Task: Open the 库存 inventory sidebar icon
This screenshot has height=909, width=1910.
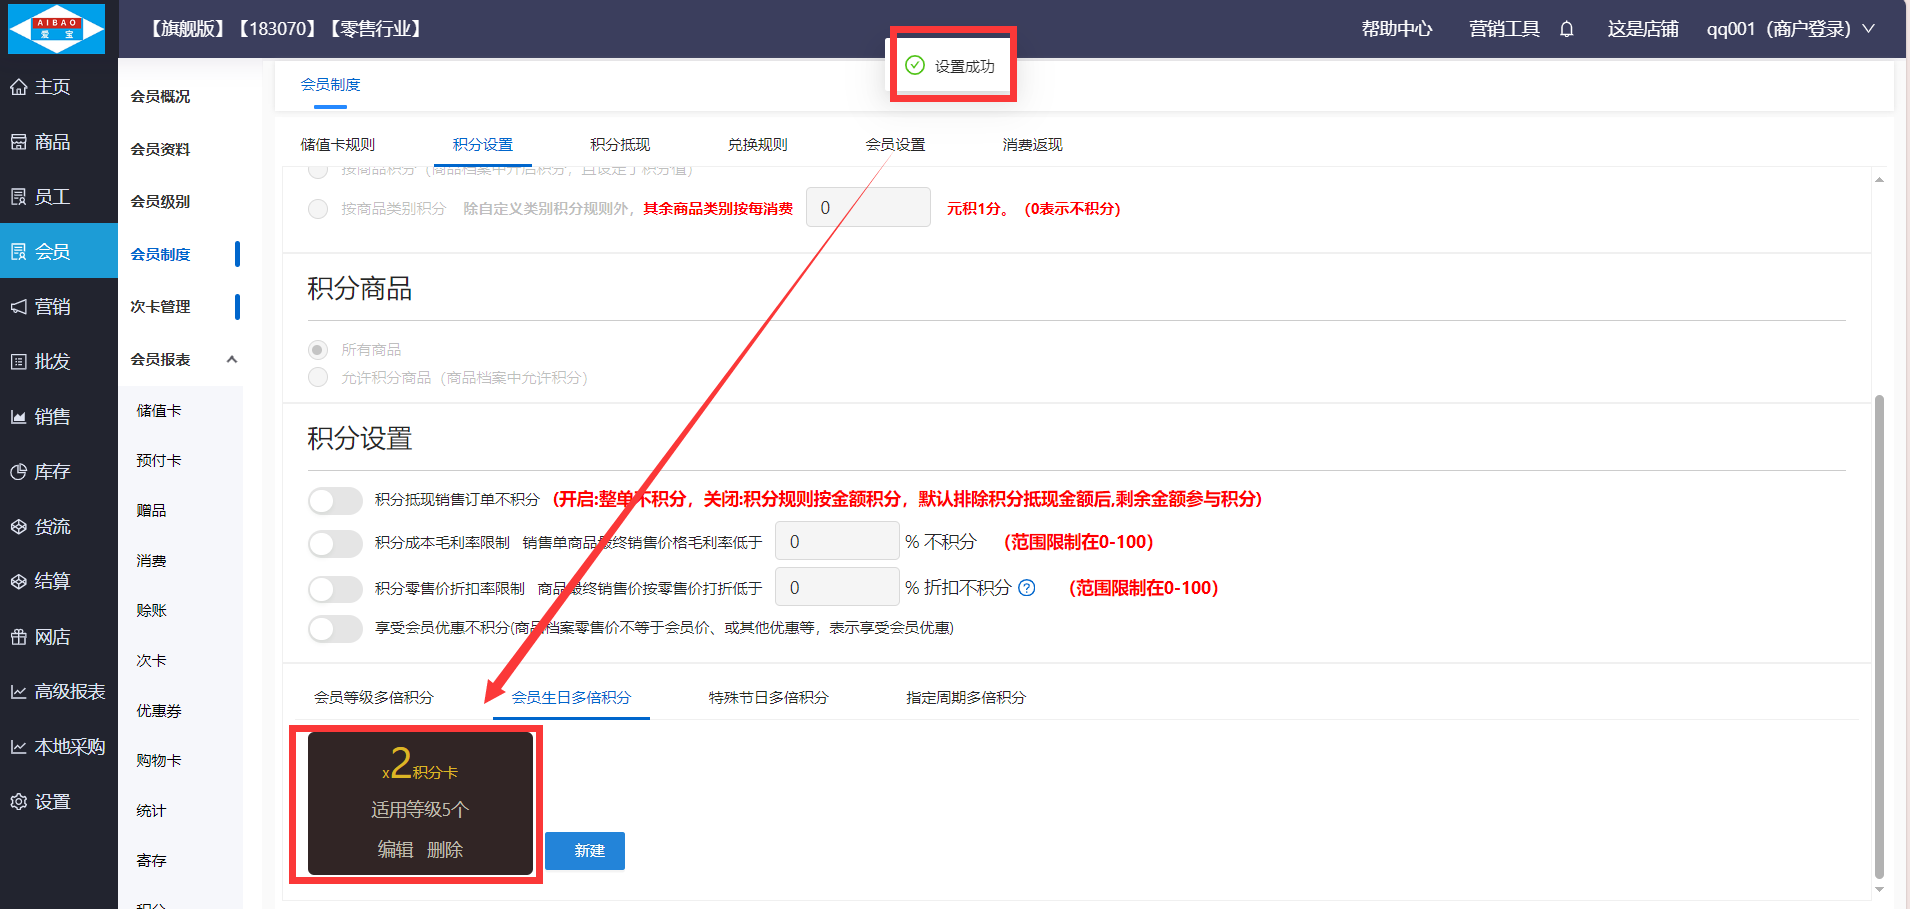Action: tap(19, 472)
